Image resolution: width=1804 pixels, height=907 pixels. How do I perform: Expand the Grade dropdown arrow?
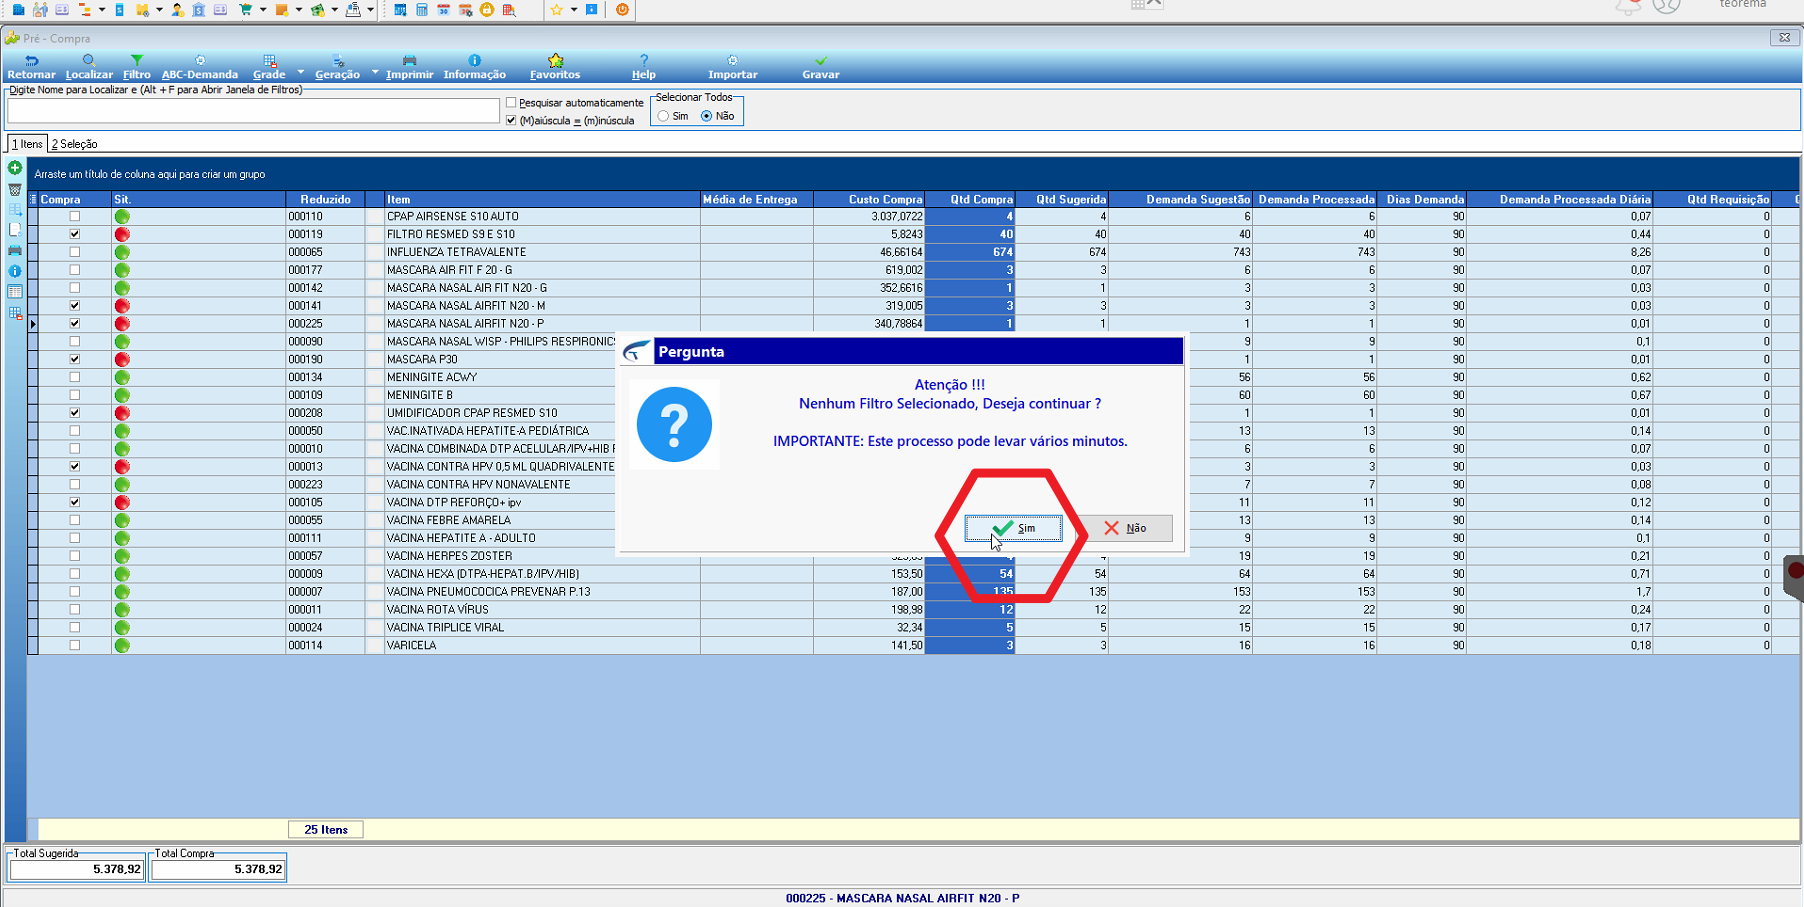[x=300, y=72]
